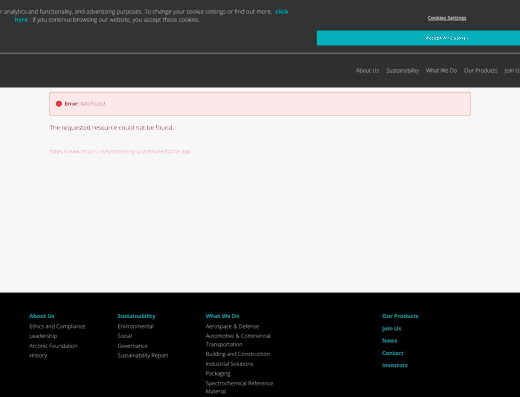Screen dimensions: 520x397
Task: Open footer Our Products link
Action: 400,316
